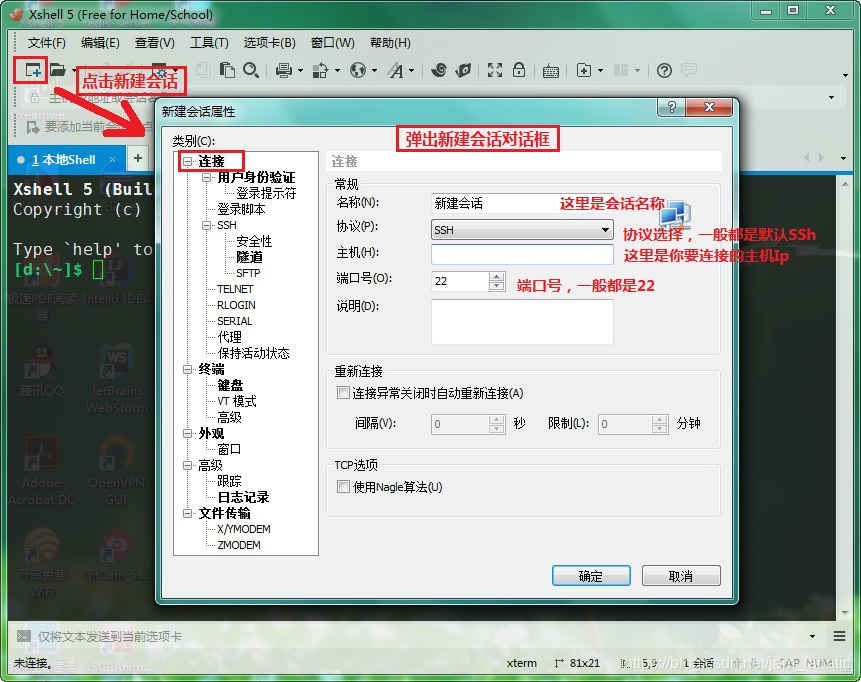Click the Paste clipboard toolbar icon
The height and width of the screenshot is (682, 861).
[x=227, y=70]
